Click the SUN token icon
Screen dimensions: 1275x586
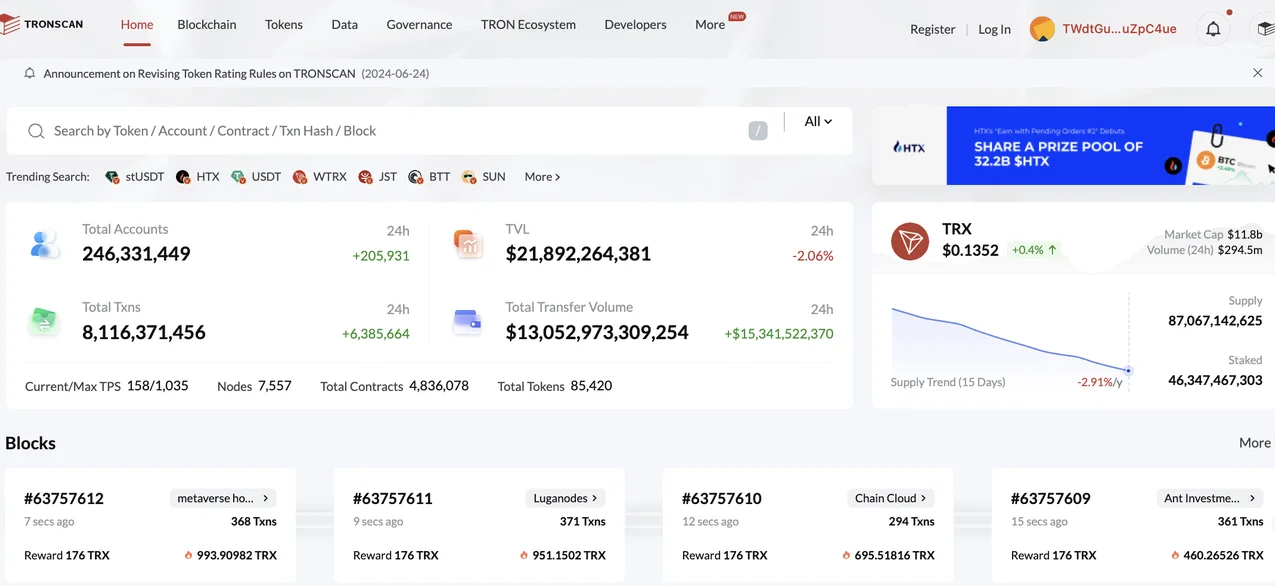click(x=469, y=177)
